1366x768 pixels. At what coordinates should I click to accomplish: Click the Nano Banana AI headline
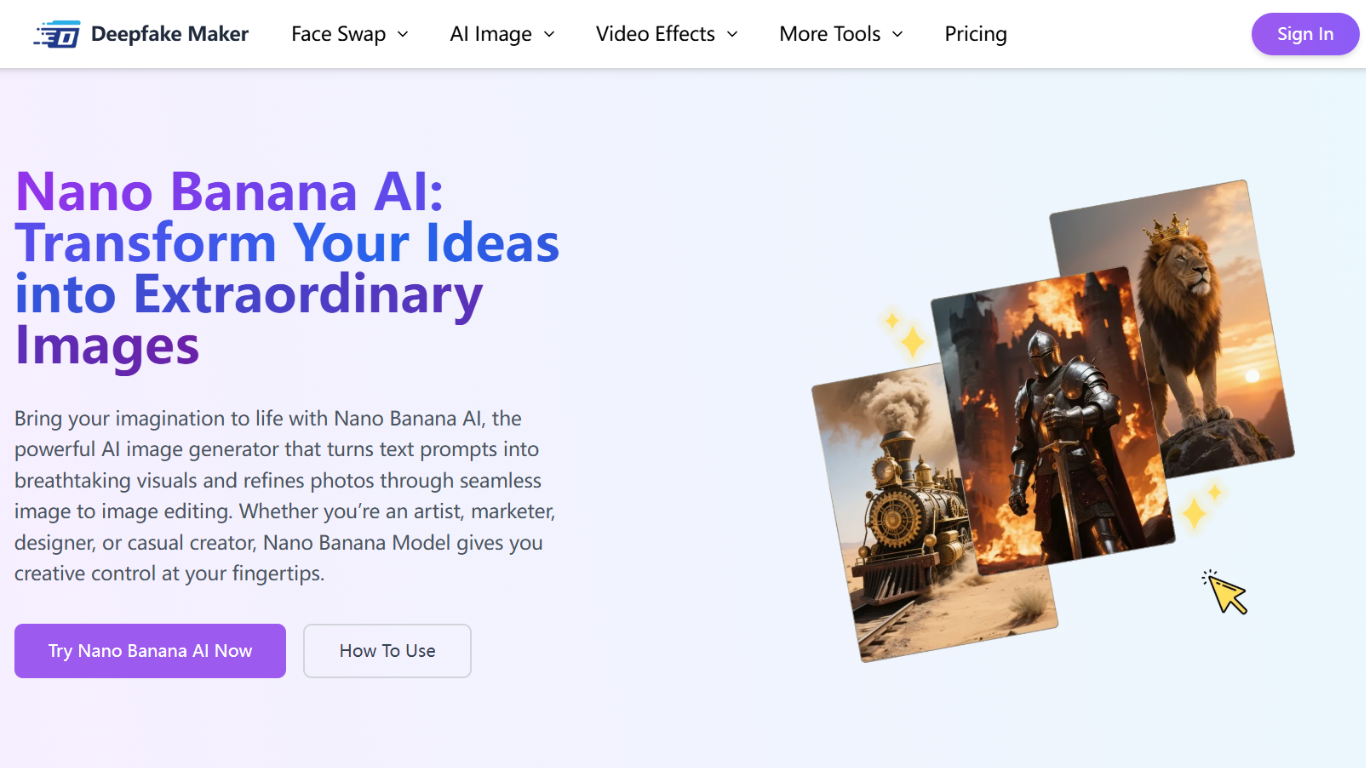[x=287, y=268]
